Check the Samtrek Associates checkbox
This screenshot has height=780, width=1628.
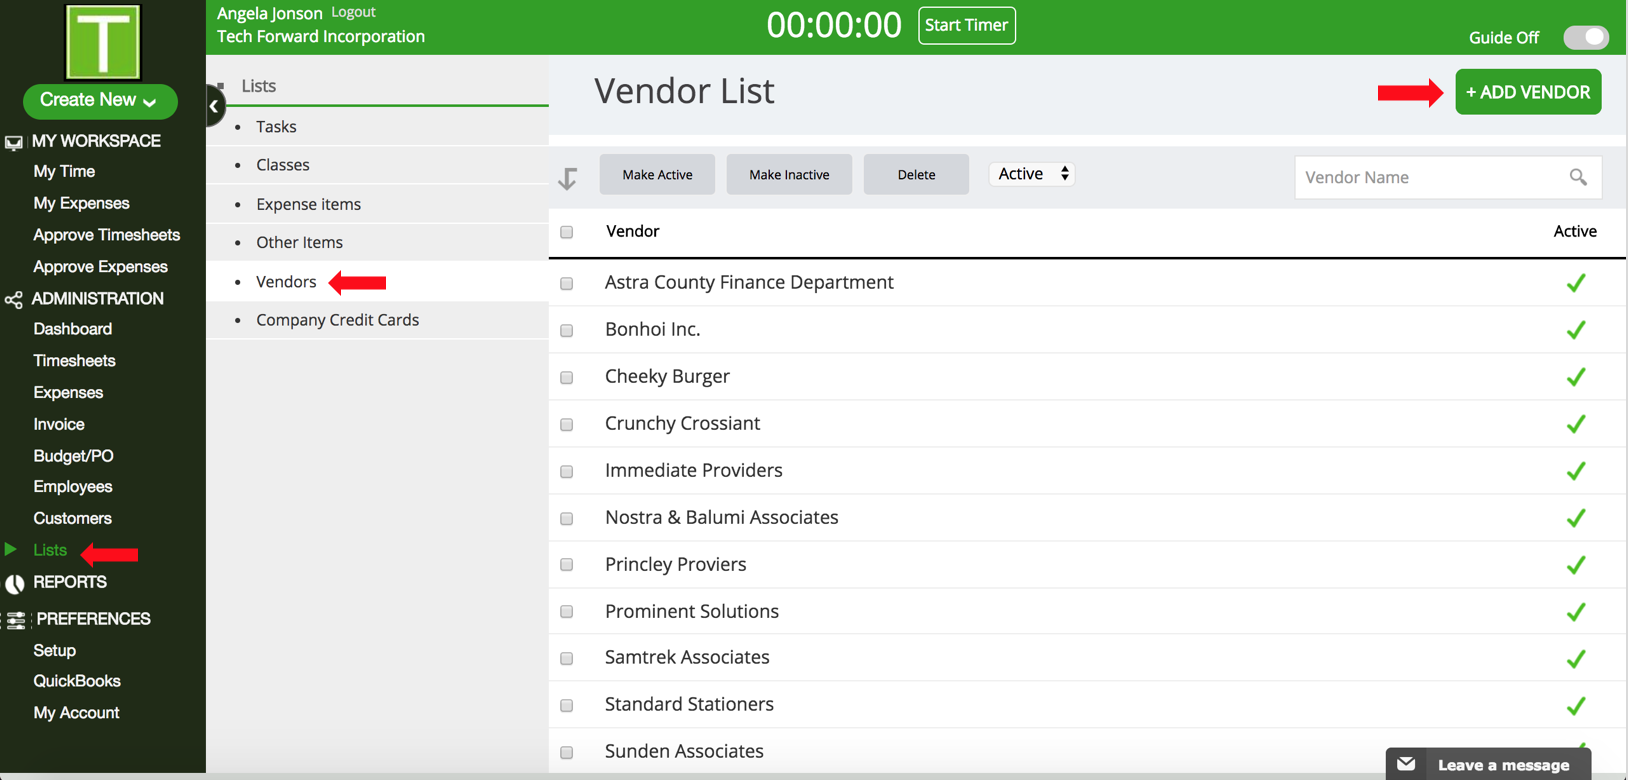567,659
